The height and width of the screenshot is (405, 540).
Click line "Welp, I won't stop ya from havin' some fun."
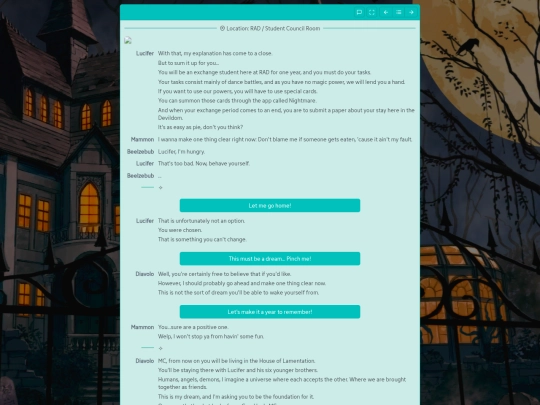pos(211,336)
